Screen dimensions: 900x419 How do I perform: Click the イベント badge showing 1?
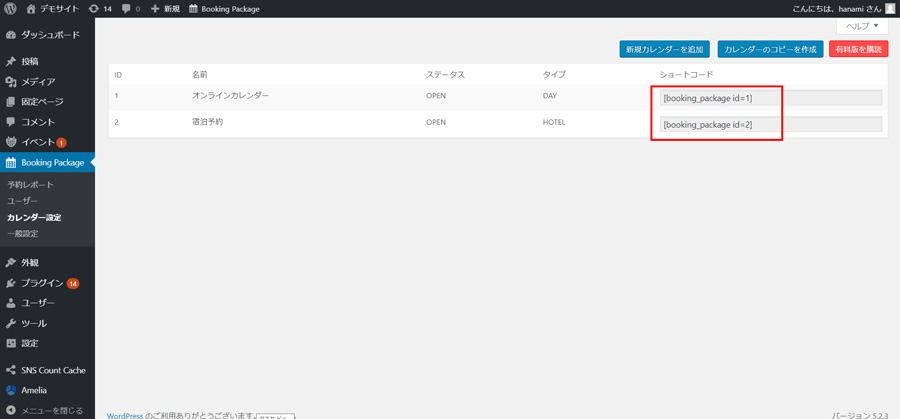pos(61,142)
